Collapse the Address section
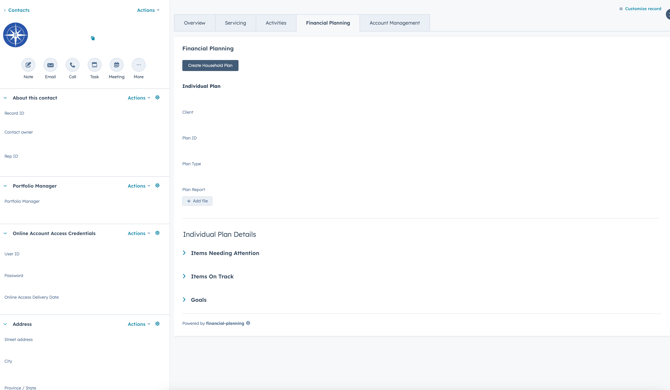The height and width of the screenshot is (390, 670). pyautogui.click(x=5, y=324)
